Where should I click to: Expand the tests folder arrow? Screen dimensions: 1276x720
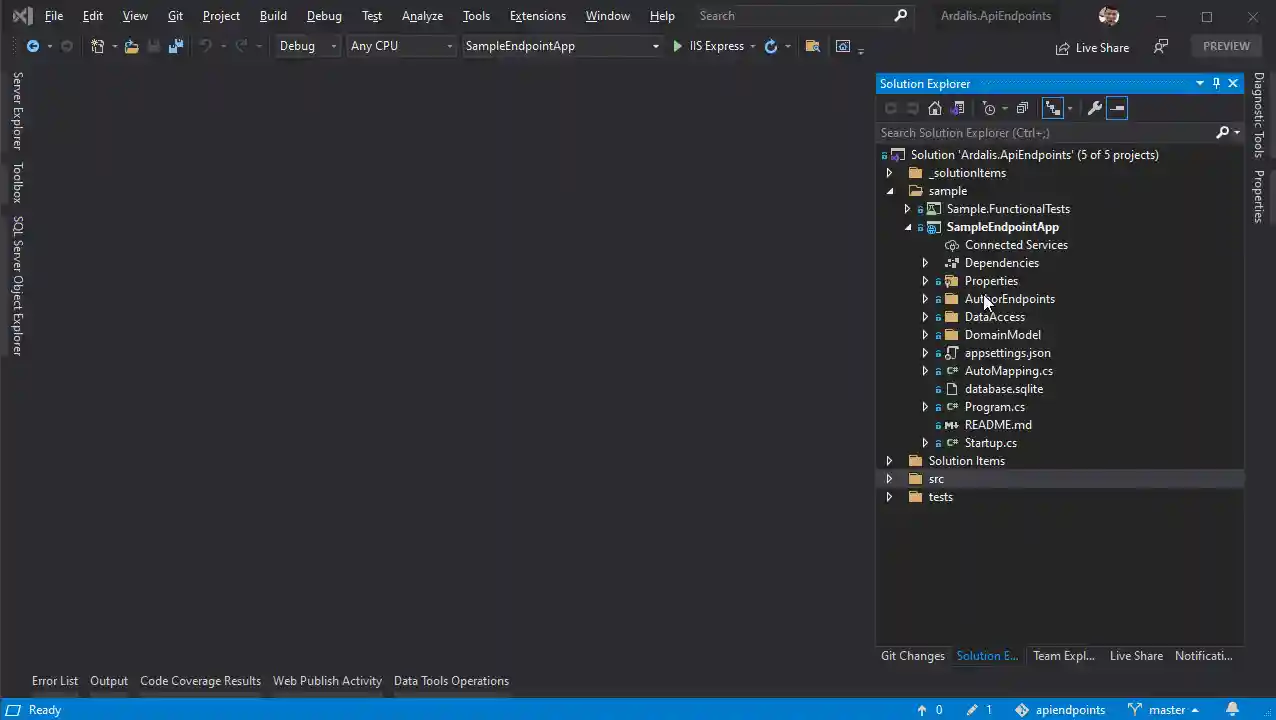click(890, 497)
